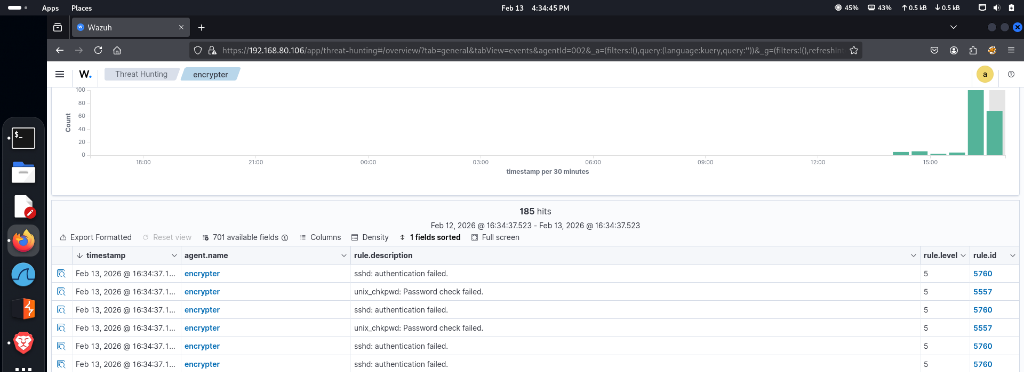Go to the Firefox home page icon
1024x372 pixels.
(117, 50)
